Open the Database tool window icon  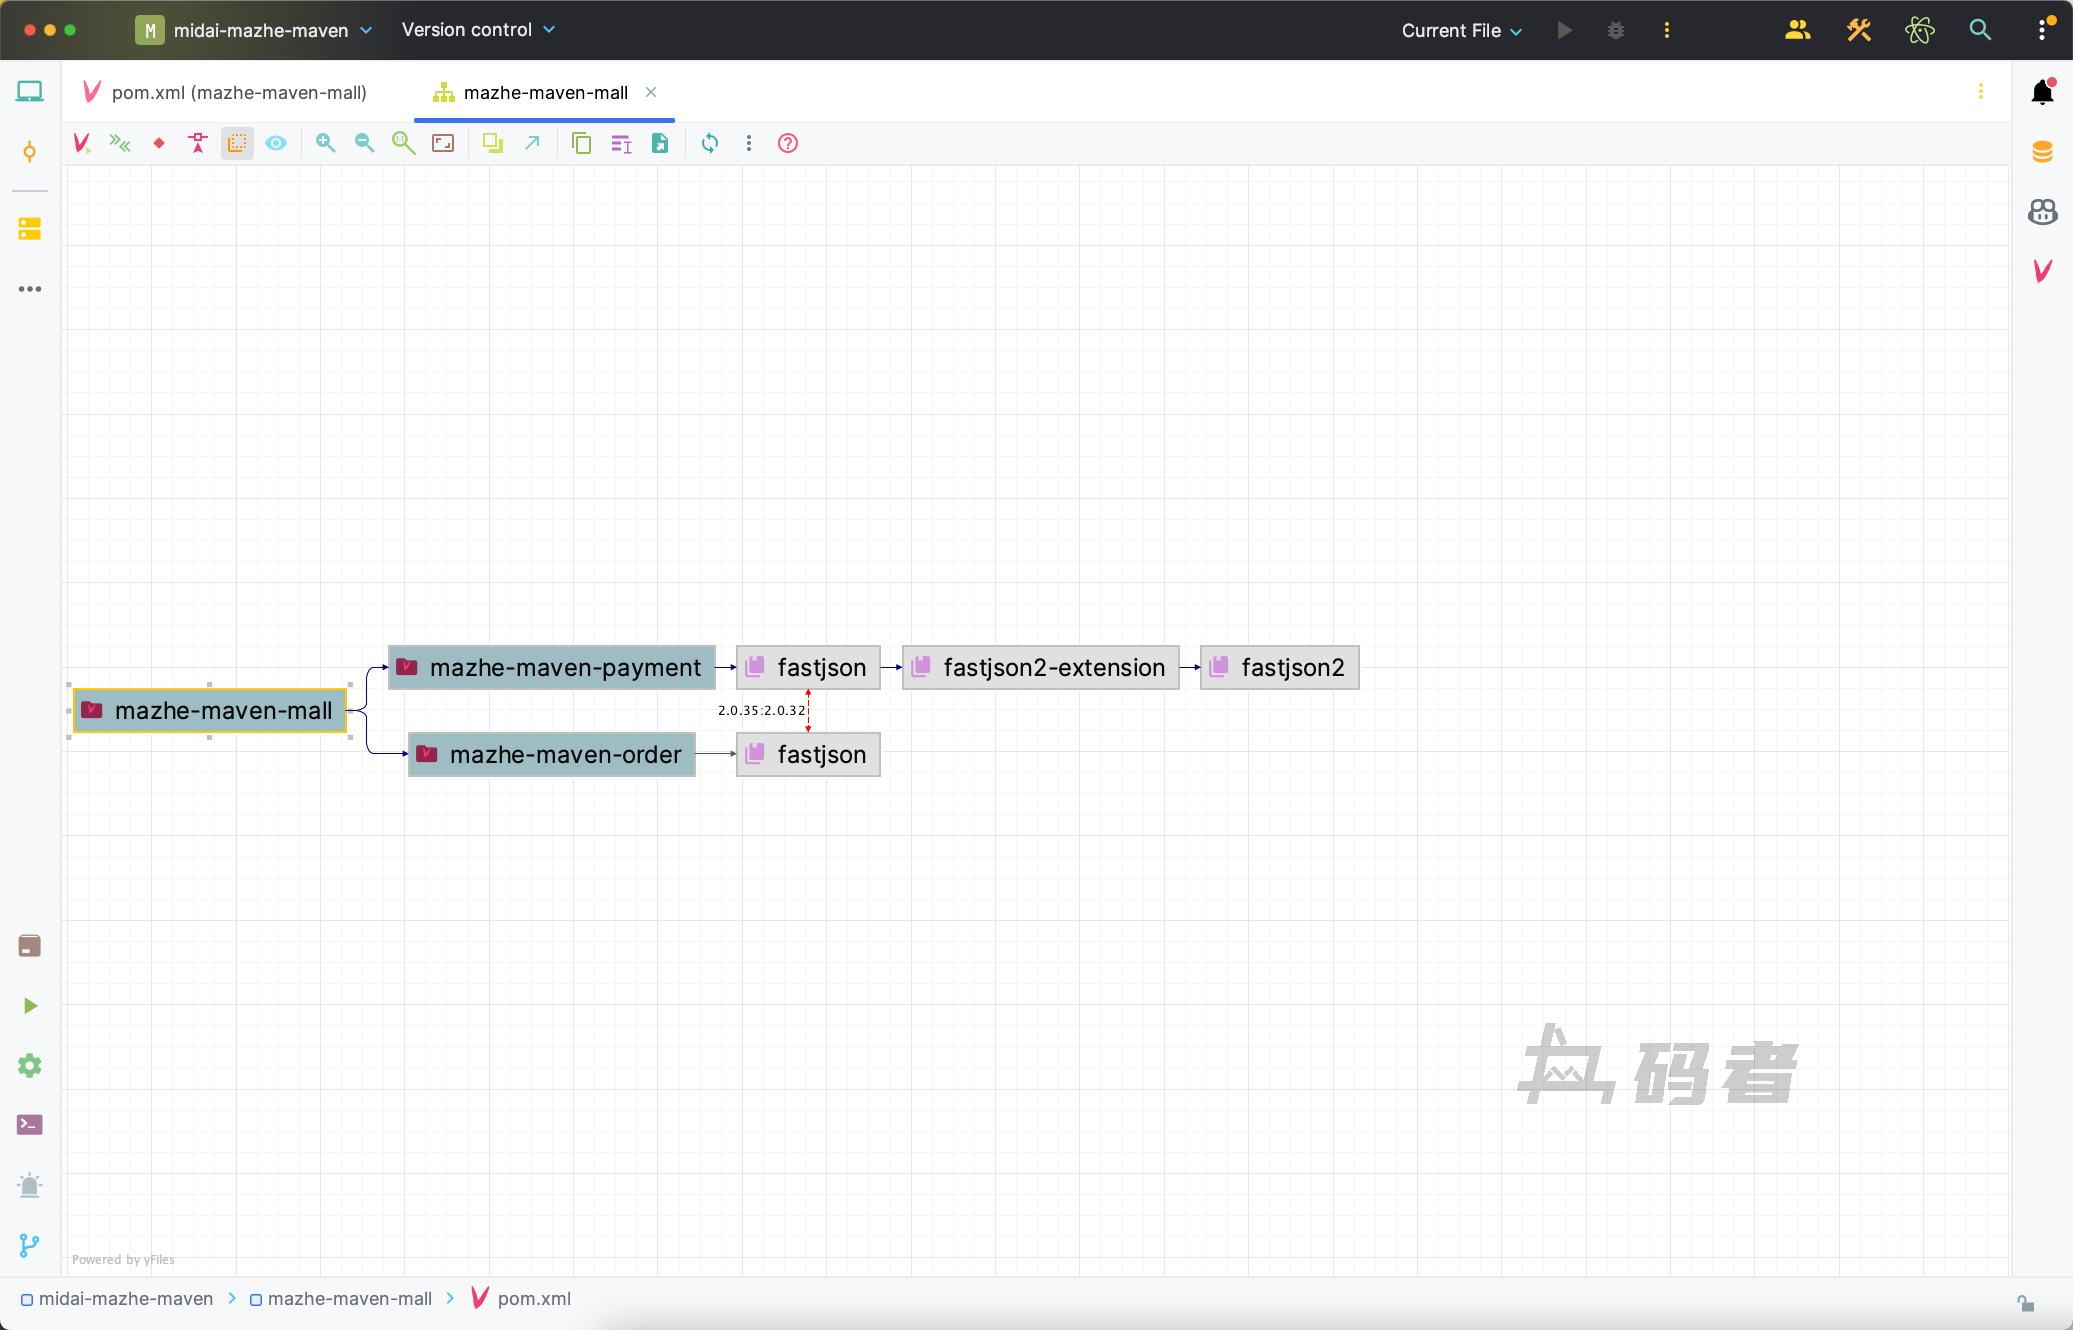pyautogui.click(x=2042, y=152)
